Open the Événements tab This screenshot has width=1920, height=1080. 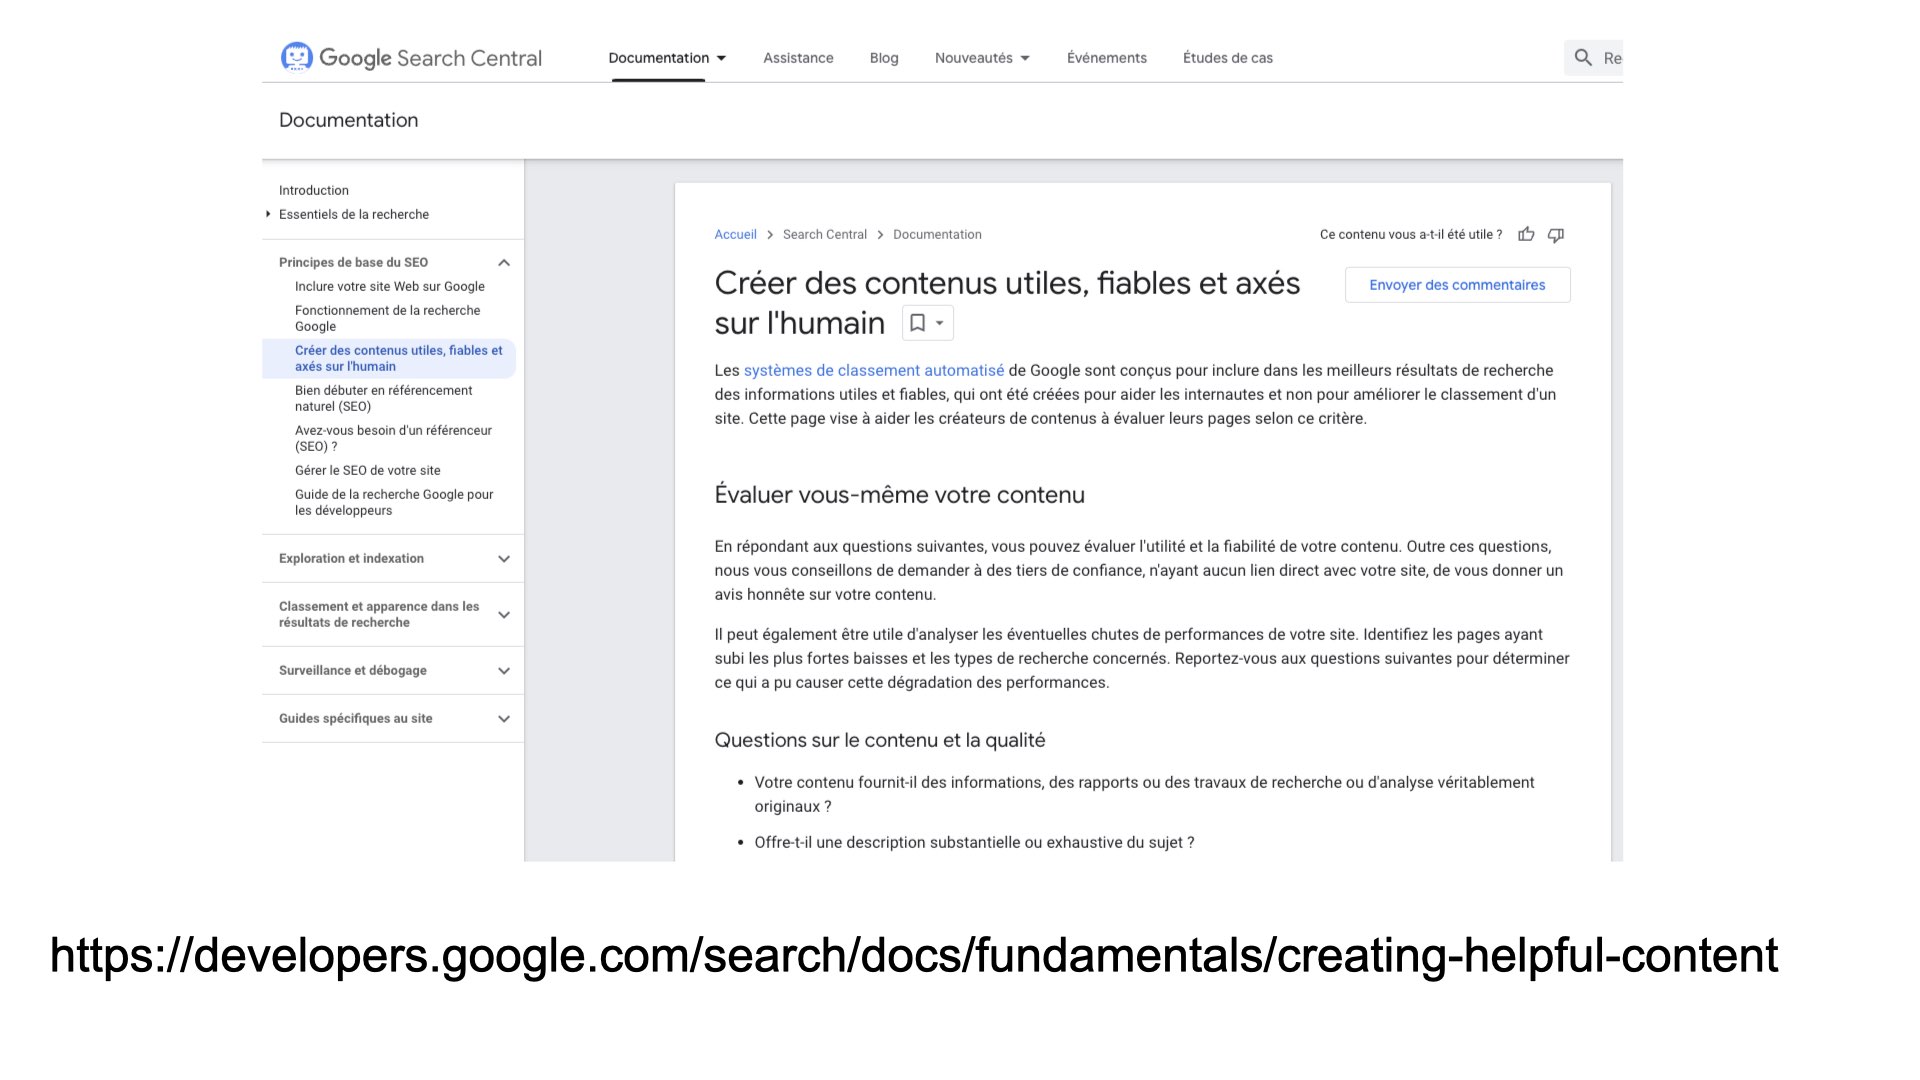1107,58
